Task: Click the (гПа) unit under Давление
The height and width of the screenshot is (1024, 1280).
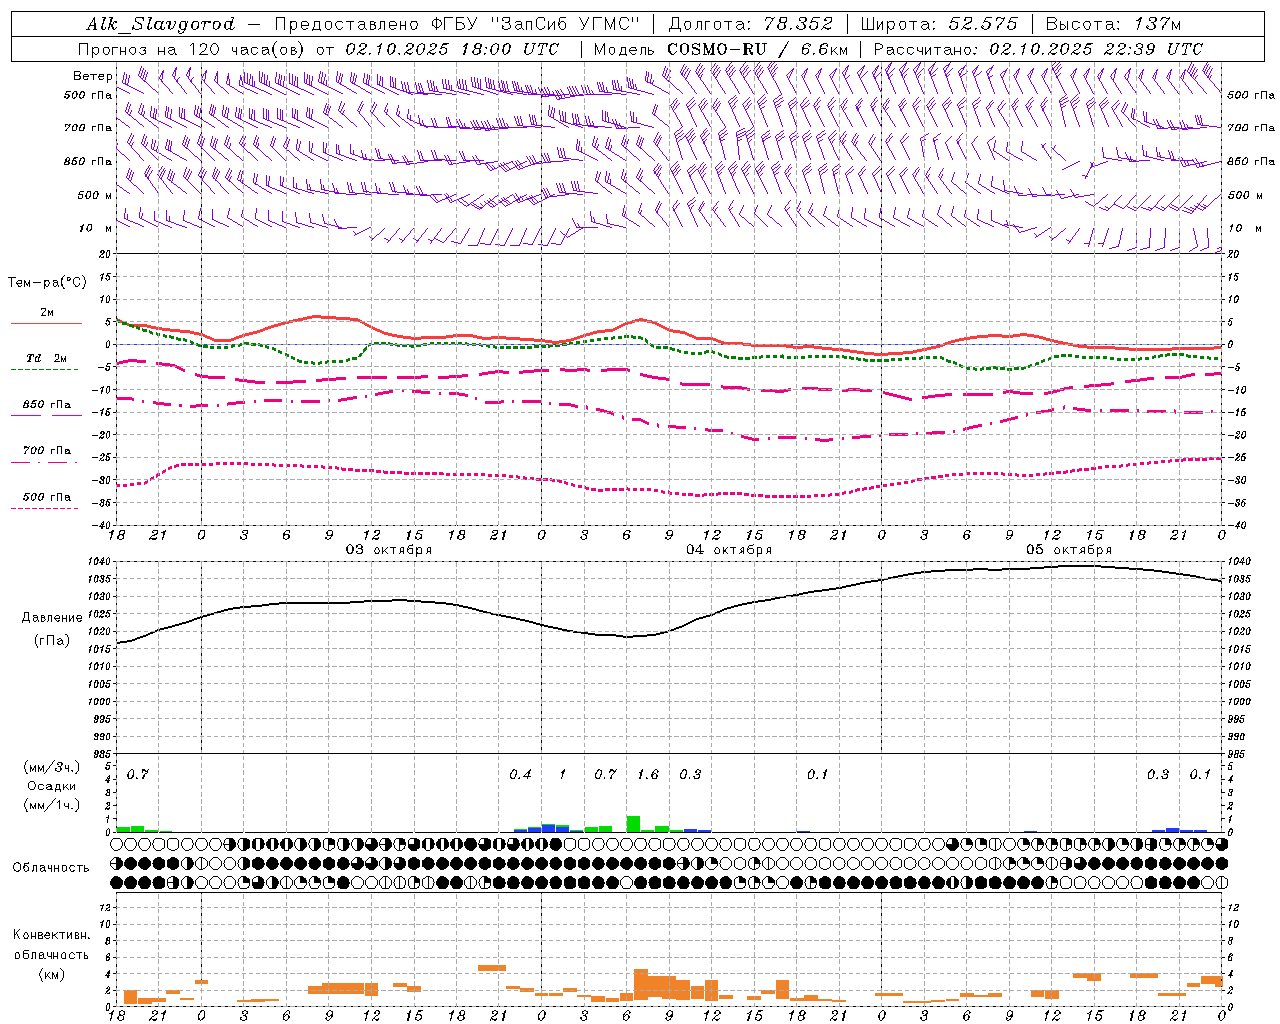Action: coord(52,640)
